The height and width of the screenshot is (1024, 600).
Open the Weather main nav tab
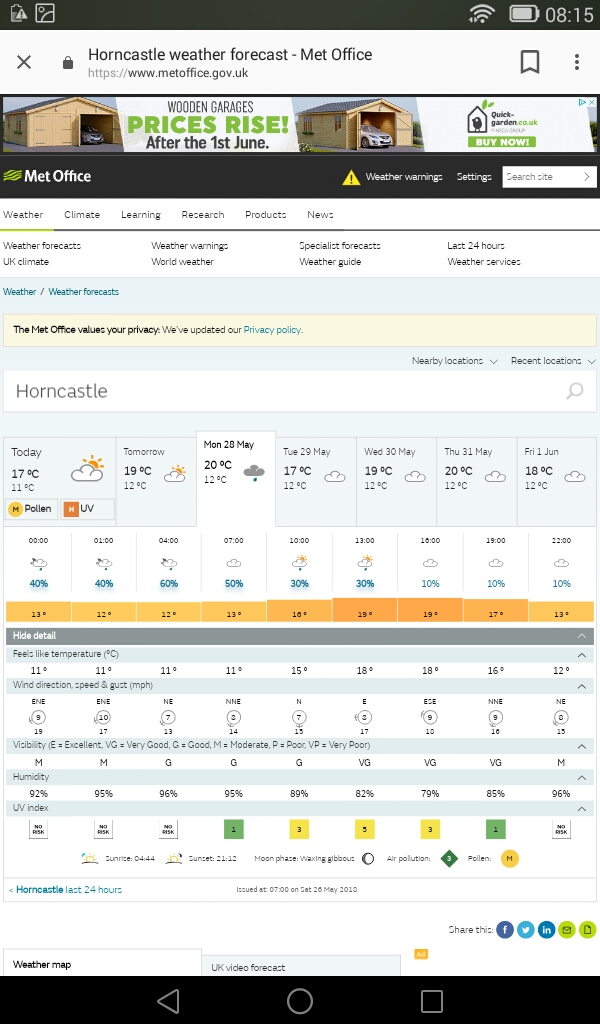pyautogui.click(x=23, y=214)
